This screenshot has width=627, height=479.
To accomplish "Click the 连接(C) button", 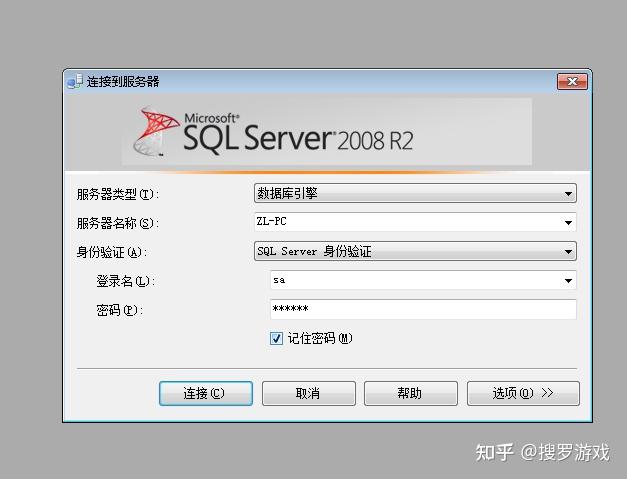I will tap(206, 393).
